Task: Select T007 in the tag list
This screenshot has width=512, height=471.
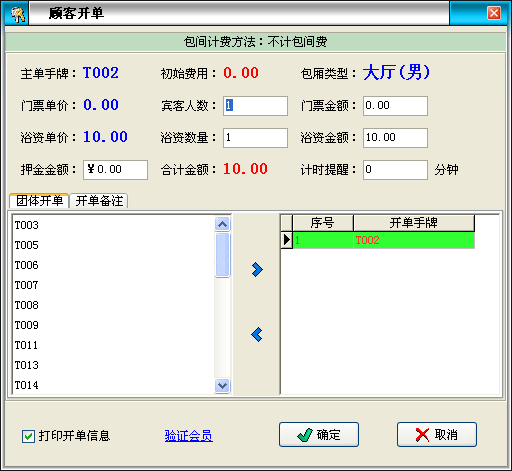Action: pos(27,285)
